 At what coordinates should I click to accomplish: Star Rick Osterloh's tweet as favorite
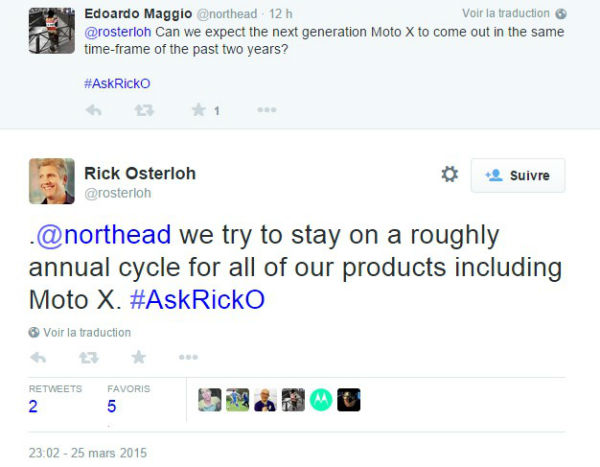(x=138, y=357)
